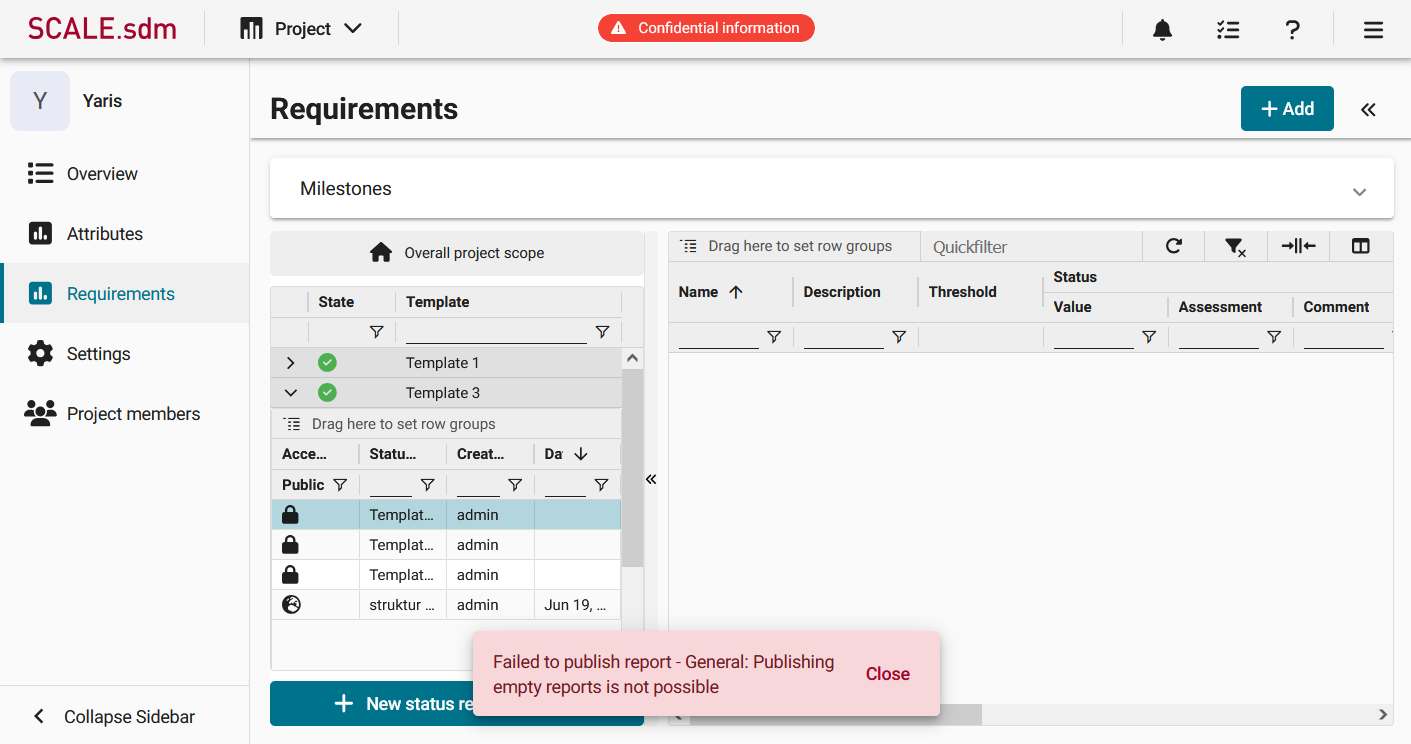Image resolution: width=1411 pixels, height=744 pixels.
Task: Click the Threshold column header
Action: pos(962,292)
